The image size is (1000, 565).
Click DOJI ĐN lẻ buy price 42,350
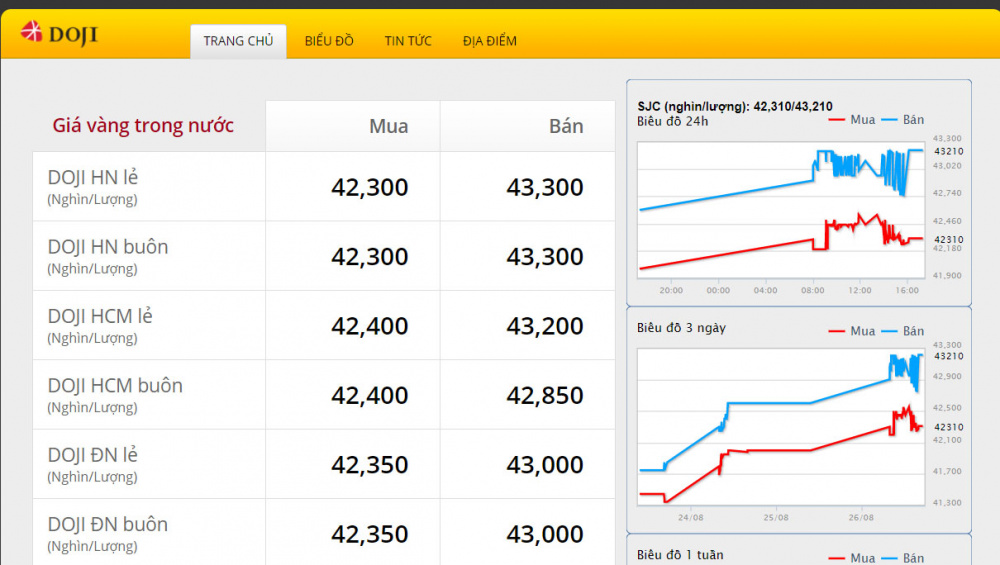click(370, 466)
